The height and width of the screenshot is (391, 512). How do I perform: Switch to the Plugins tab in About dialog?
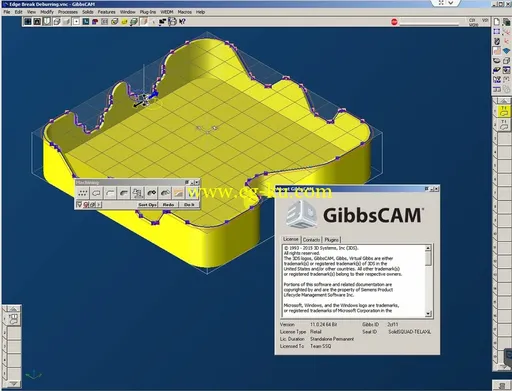click(x=331, y=240)
